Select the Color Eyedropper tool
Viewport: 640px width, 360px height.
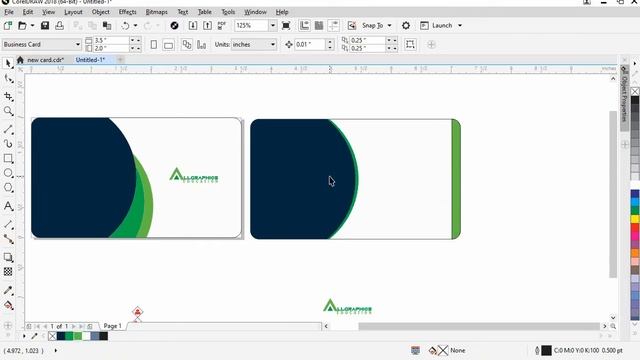(8, 290)
